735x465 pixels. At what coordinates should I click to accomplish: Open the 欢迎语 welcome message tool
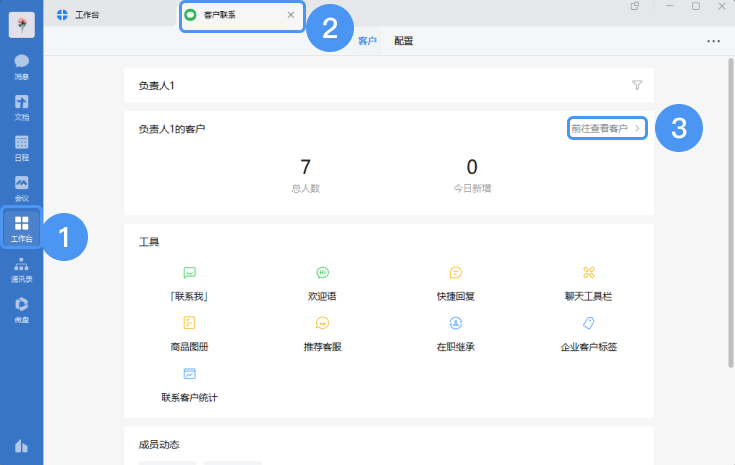323,272
